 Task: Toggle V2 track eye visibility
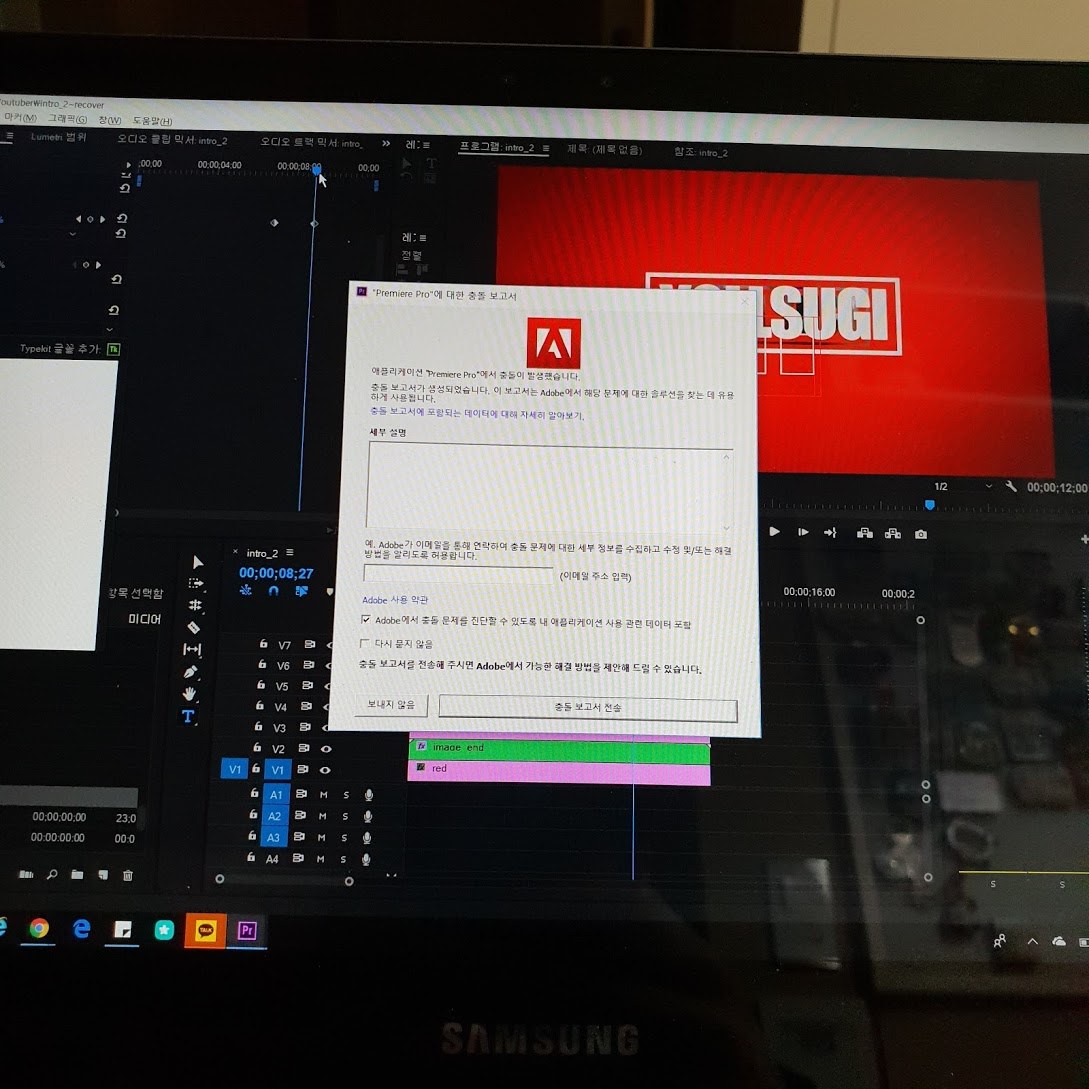(x=326, y=749)
